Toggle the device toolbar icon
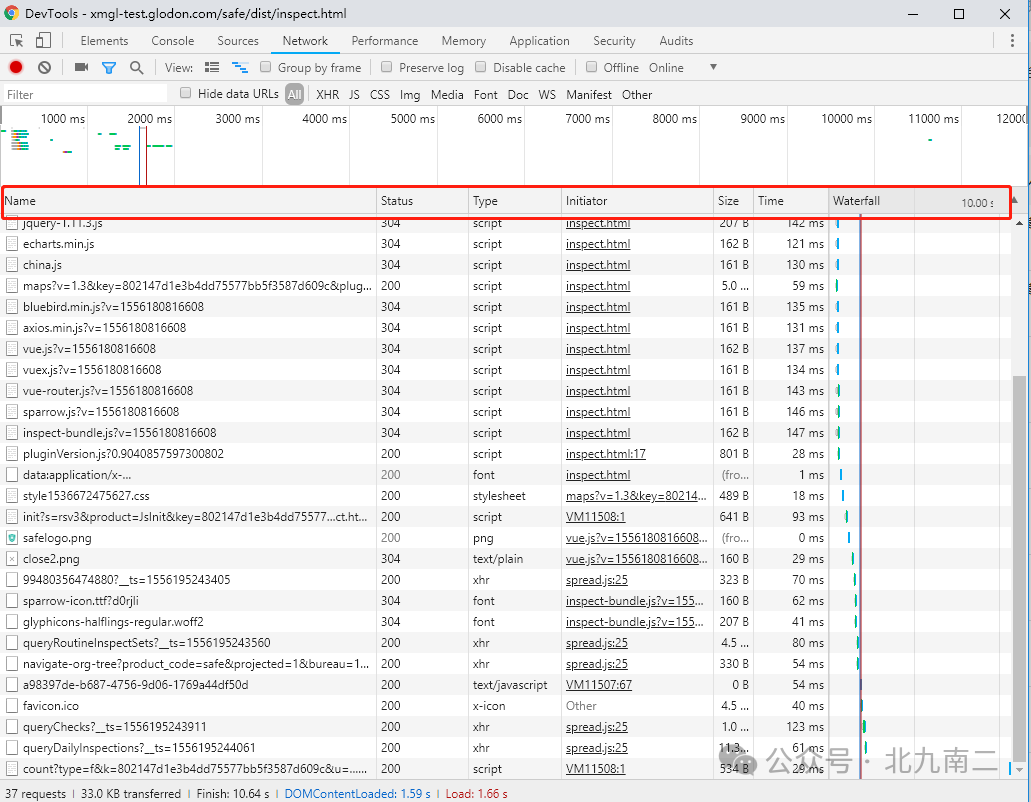Screen dimensions: 1031x802 pos(43,41)
